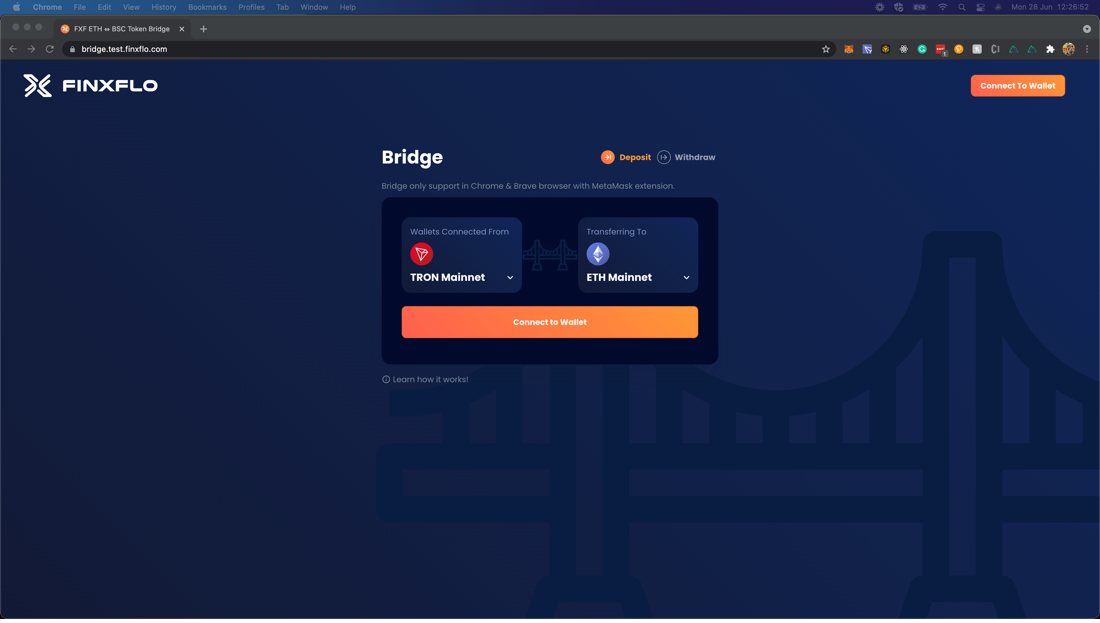Reload the page
Image resolution: width=1100 pixels, height=623 pixels.
pos(50,49)
